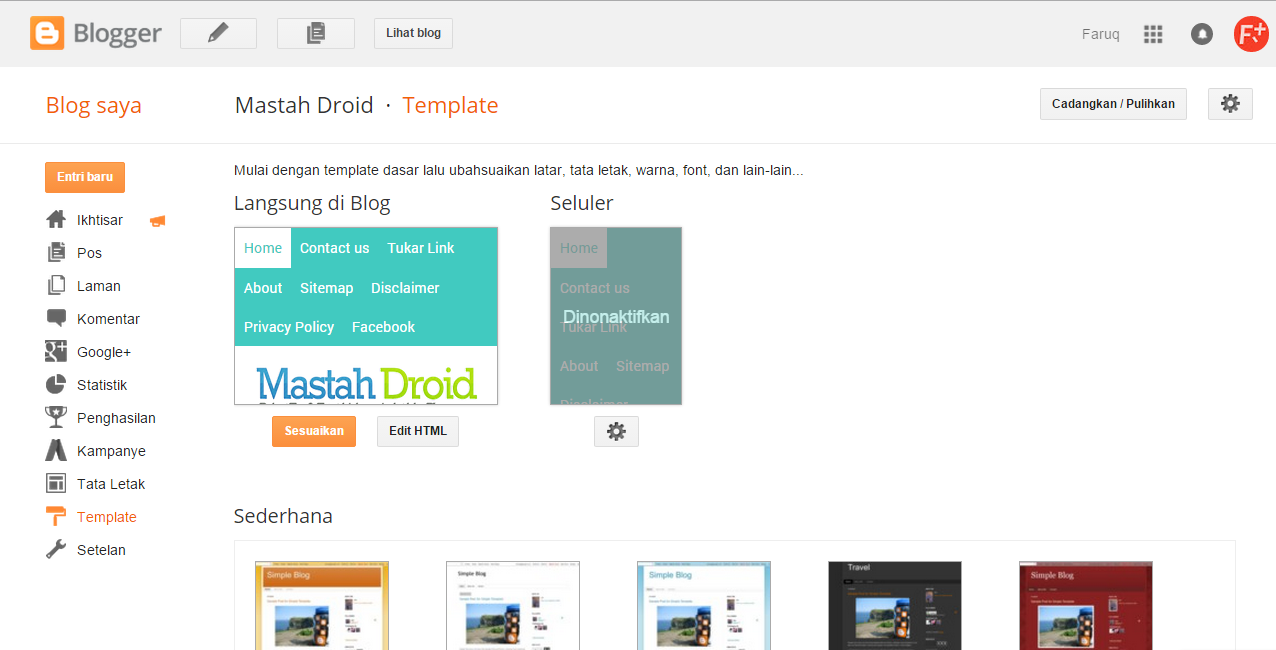Click the Mastah Droid blog title
Viewport: 1276px width, 650px height.
point(304,105)
